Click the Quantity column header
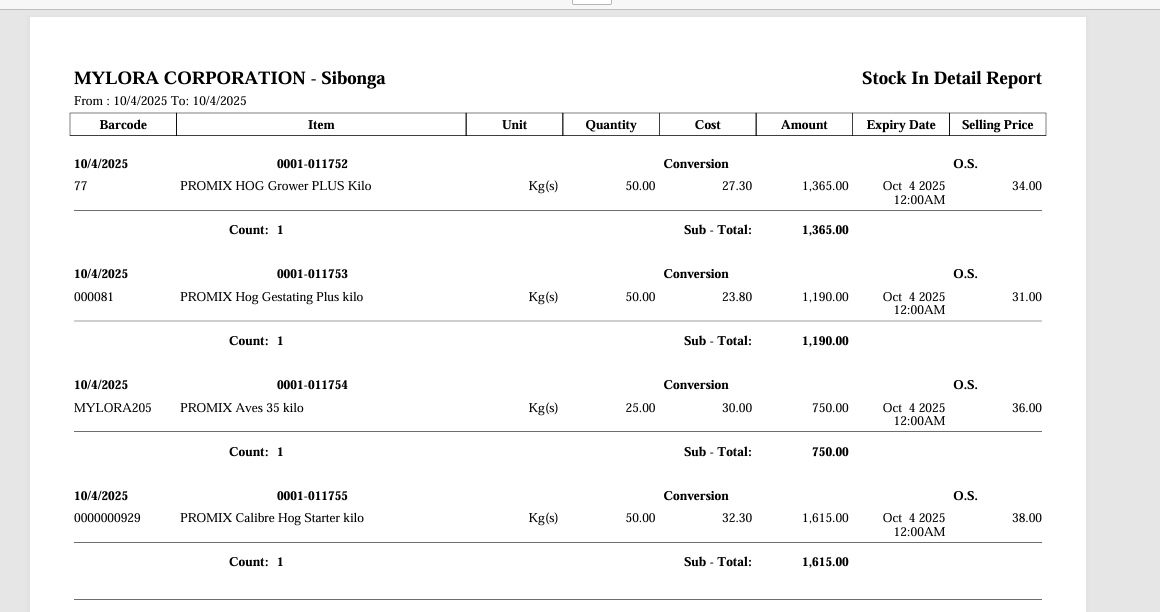Image resolution: width=1160 pixels, height=612 pixels. 611,125
